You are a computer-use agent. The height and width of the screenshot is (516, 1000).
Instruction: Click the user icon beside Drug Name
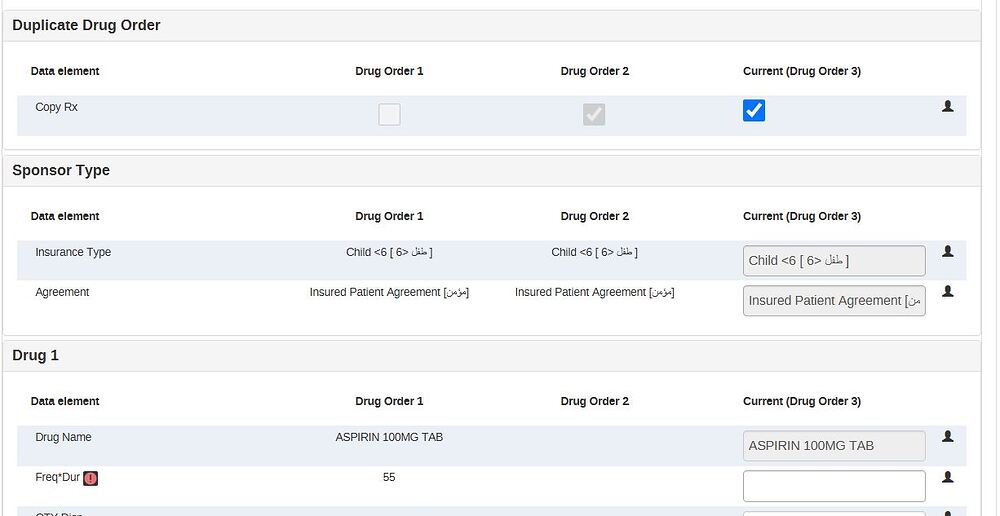[x=948, y=437]
